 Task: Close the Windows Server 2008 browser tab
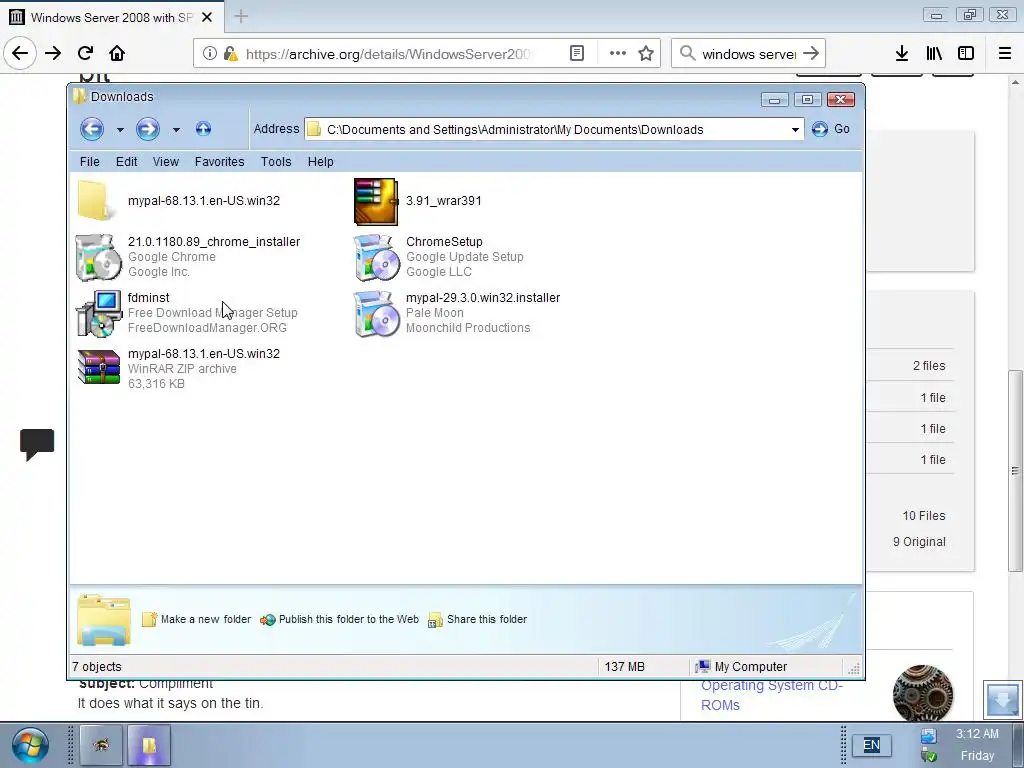point(207,18)
